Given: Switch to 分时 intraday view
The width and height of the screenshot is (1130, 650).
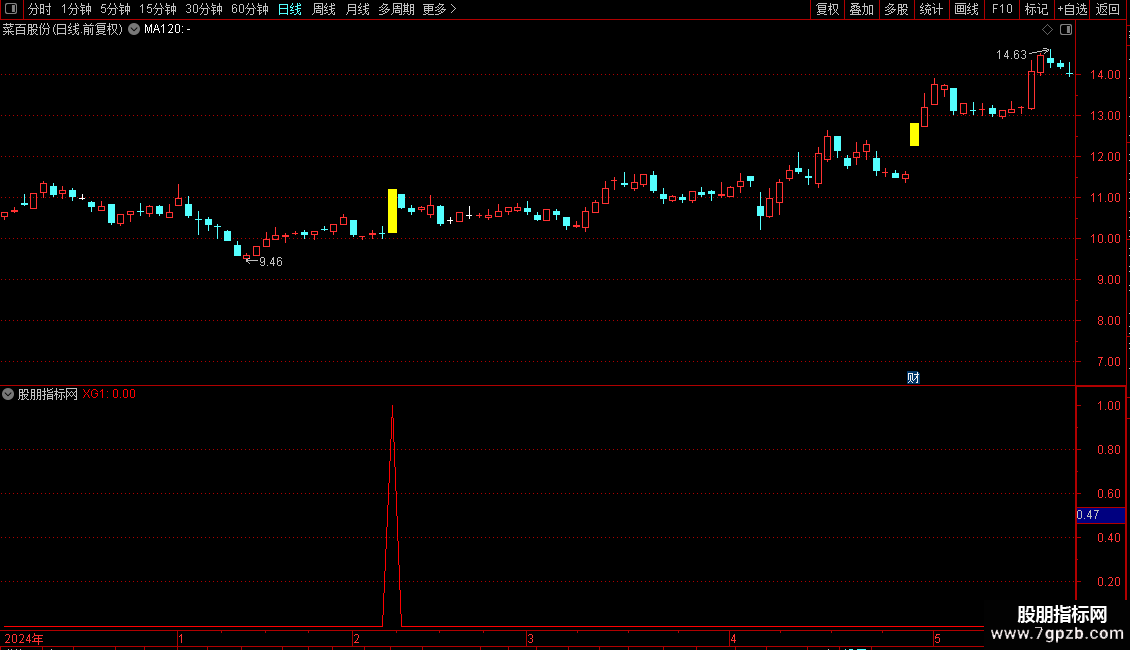Looking at the screenshot, I should coord(40,9).
